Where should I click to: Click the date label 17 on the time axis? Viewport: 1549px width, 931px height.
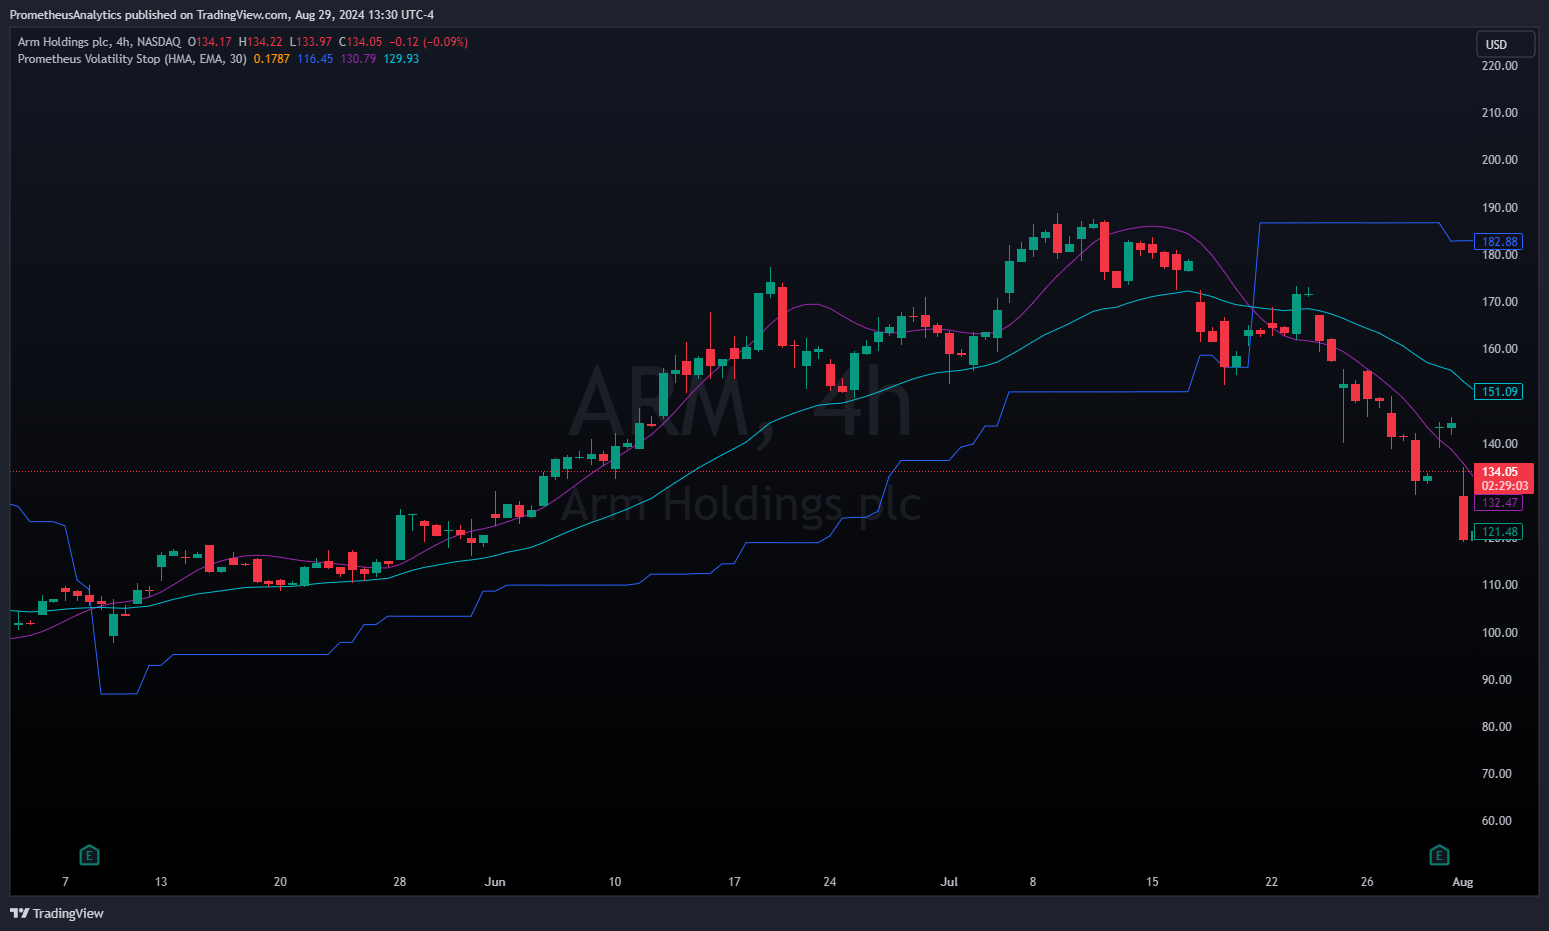tap(734, 882)
